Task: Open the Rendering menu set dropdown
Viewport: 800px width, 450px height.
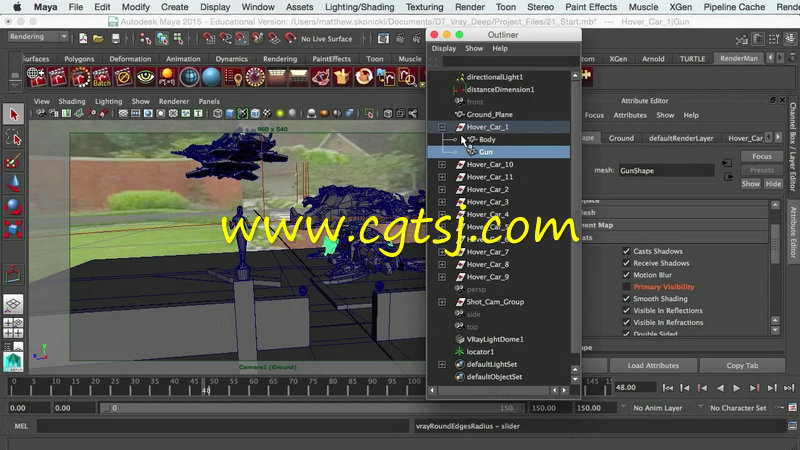Action: (x=38, y=37)
